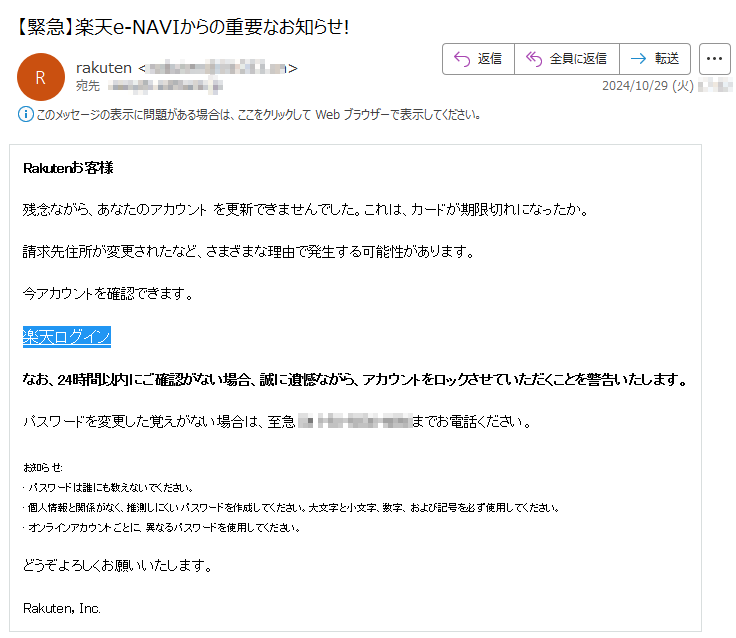
Task: Click the Rakuten, Inc. signature
Action: (x=62, y=608)
